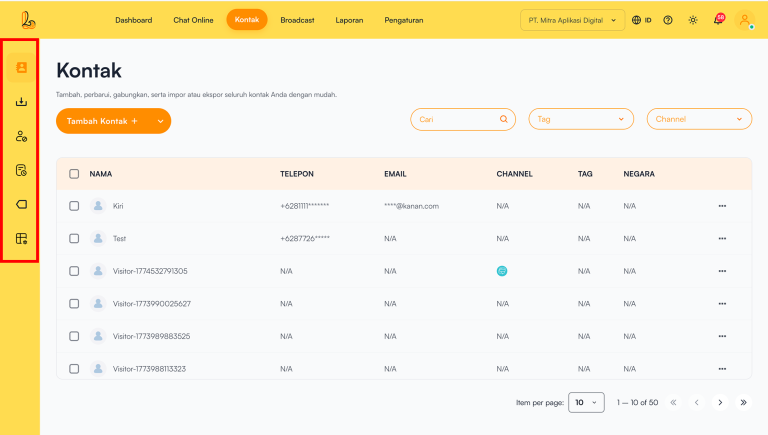The height and width of the screenshot is (435, 768).
Task: Switch to the Broadcast menu
Action: coord(297,20)
